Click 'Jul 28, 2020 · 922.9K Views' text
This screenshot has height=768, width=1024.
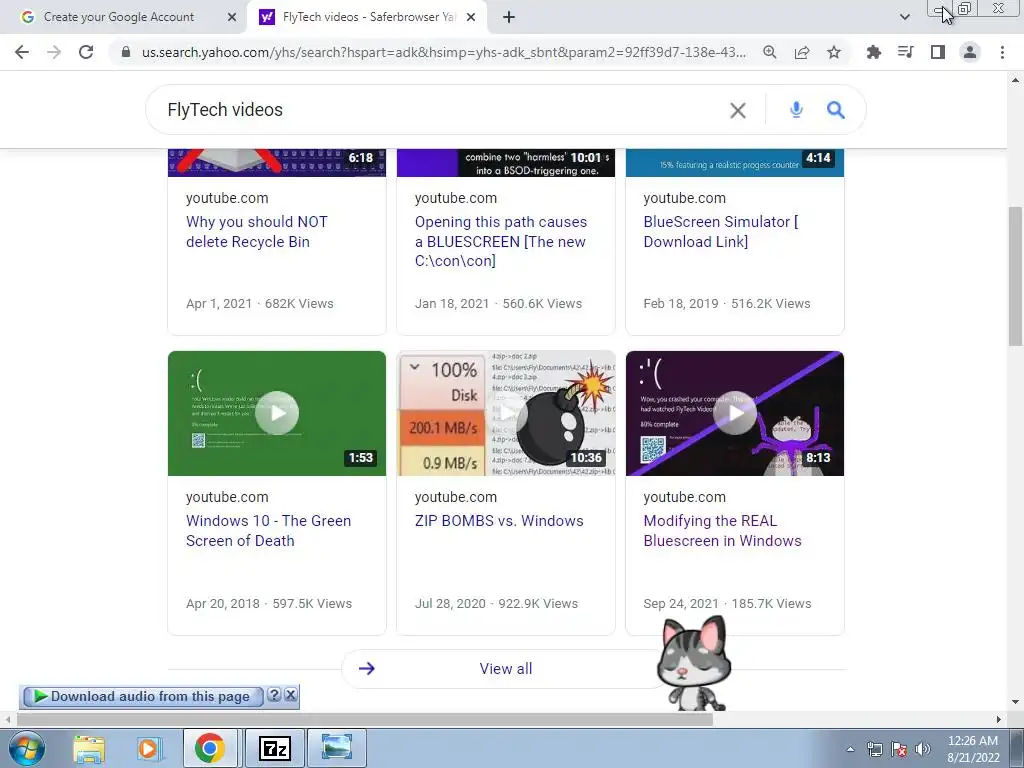(x=496, y=603)
